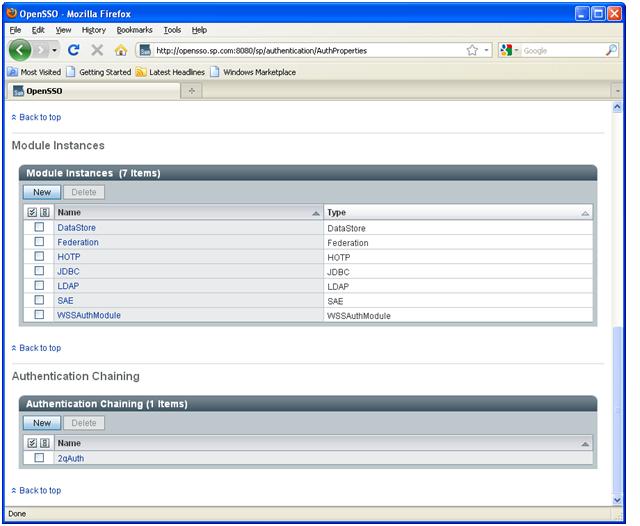Click the site identity icon in address bar
The height and width of the screenshot is (526, 640).
(145, 50)
